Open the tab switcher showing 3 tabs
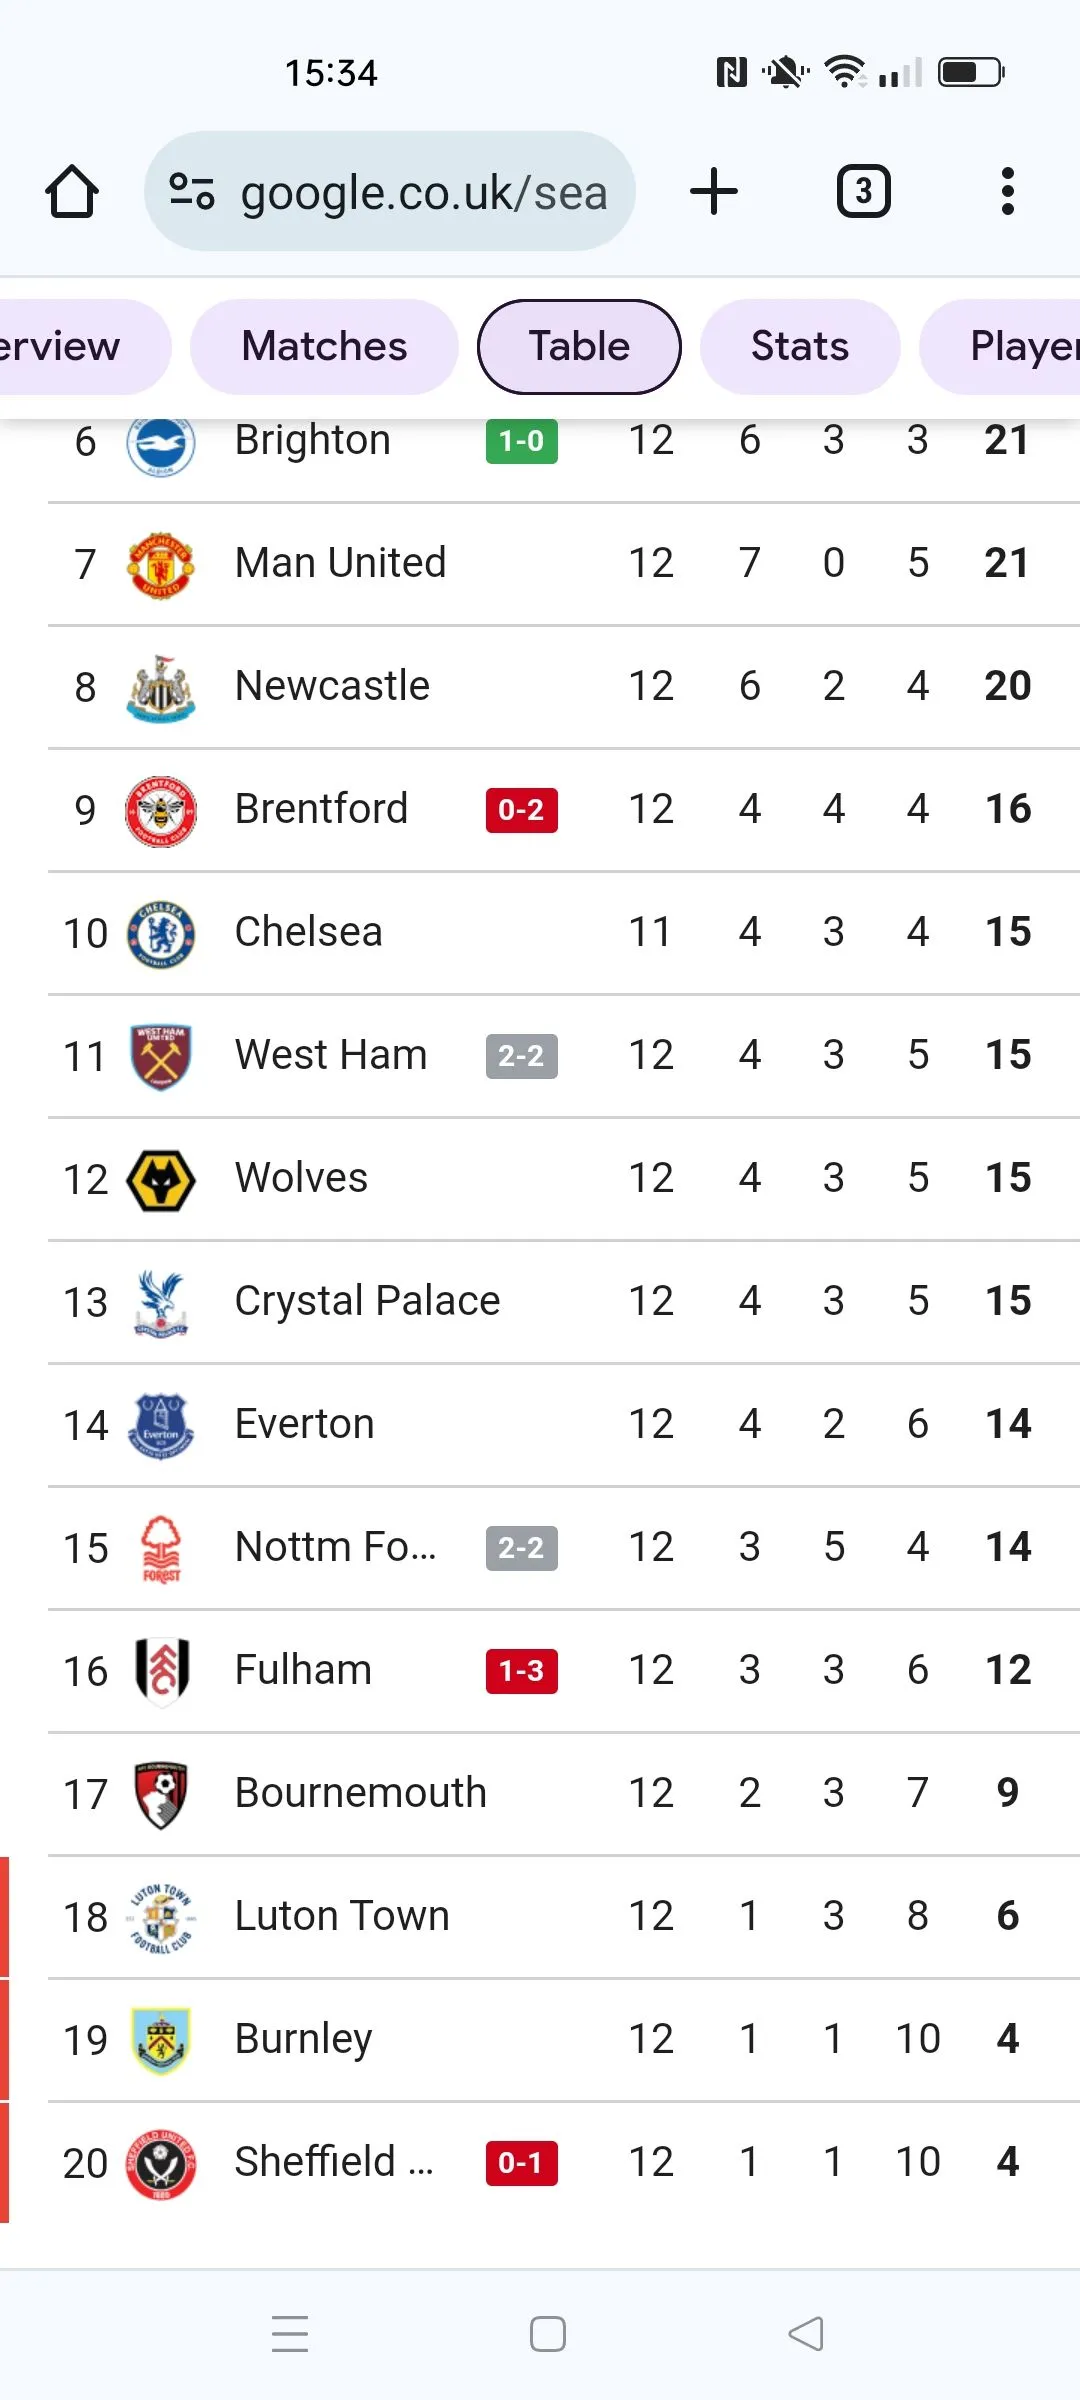The height and width of the screenshot is (2400, 1080). click(x=863, y=191)
